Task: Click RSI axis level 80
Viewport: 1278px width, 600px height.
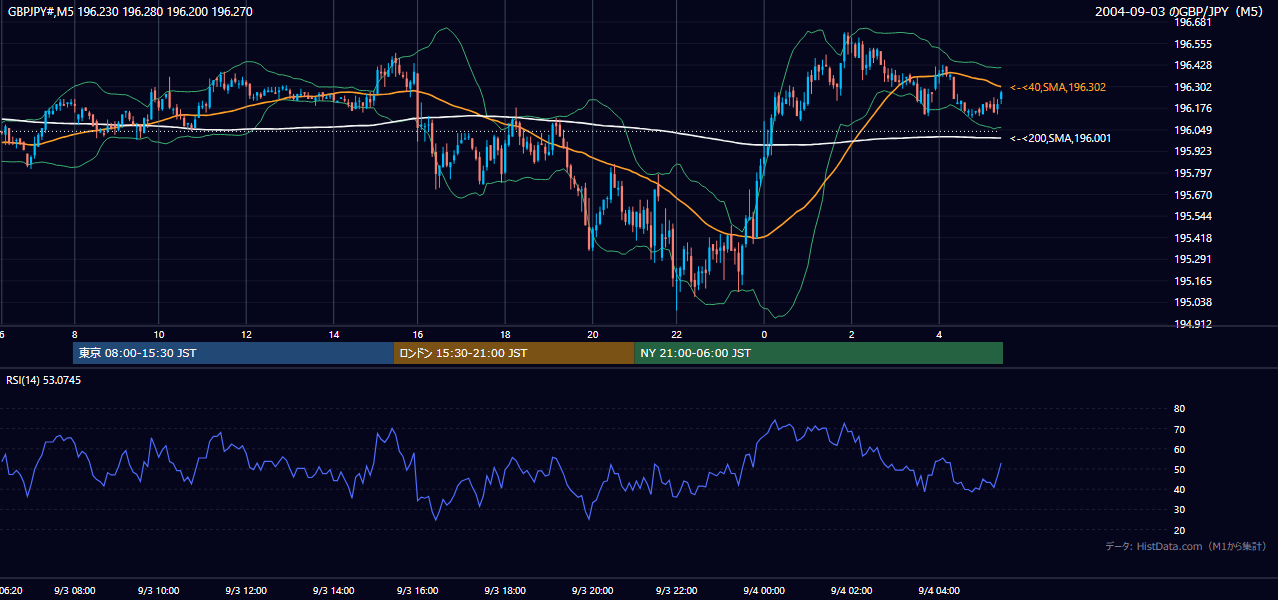Action: click(x=1179, y=409)
